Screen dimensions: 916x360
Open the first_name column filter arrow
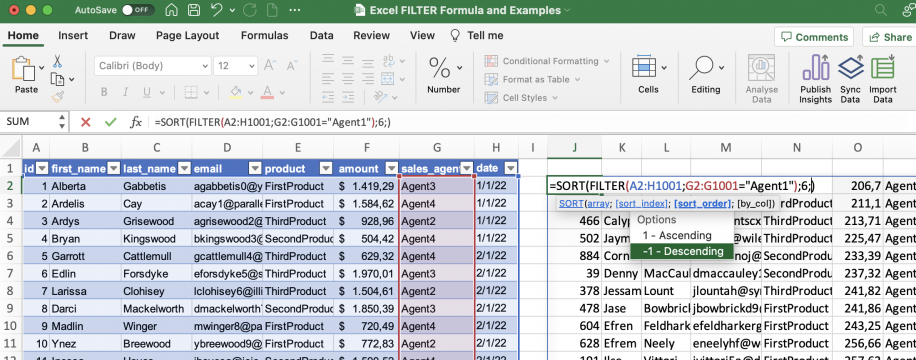pyautogui.click(x=113, y=169)
